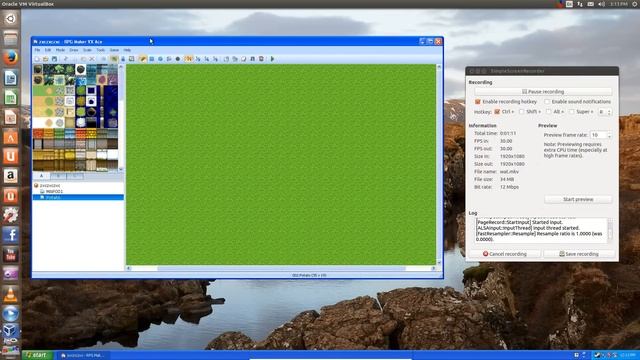Select the highlighted Potato map entry
The image size is (640, 360).
click(x=78, y=197)
